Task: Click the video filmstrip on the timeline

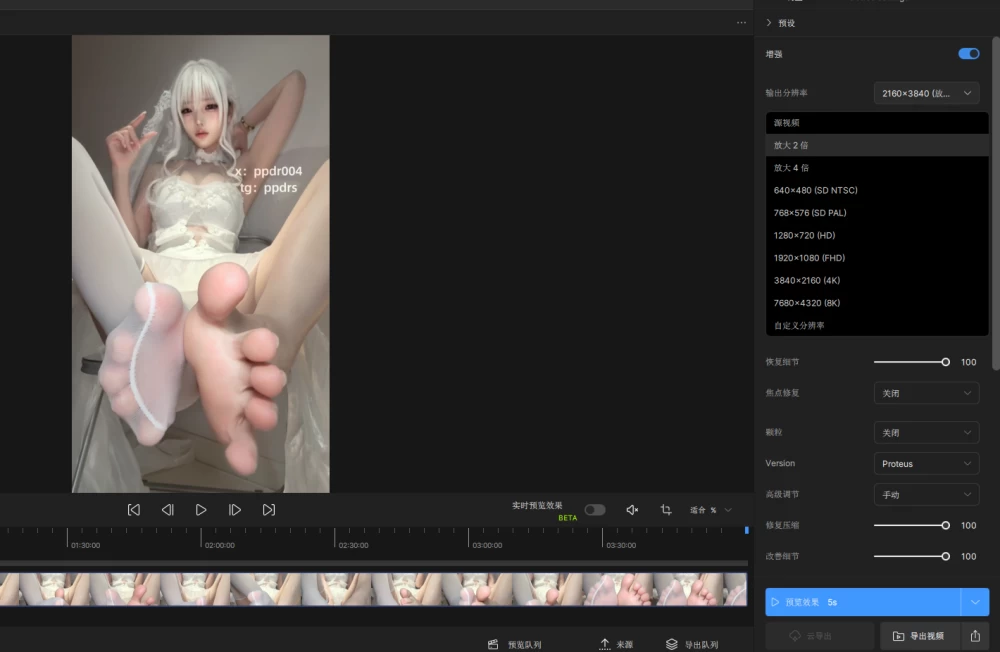Action: (x=373, y=589)
